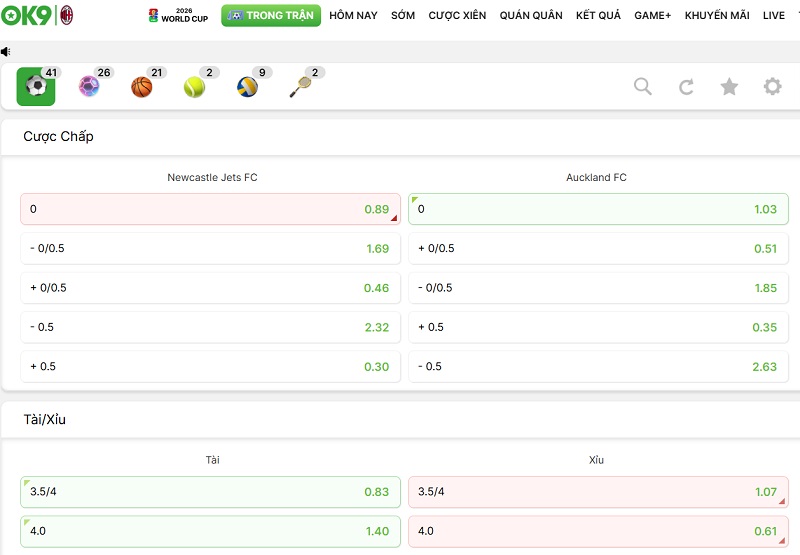Viewport: 800px width, 555px height.
Task: Pick the tennis ball sport icon
Action: click(194, 87)
